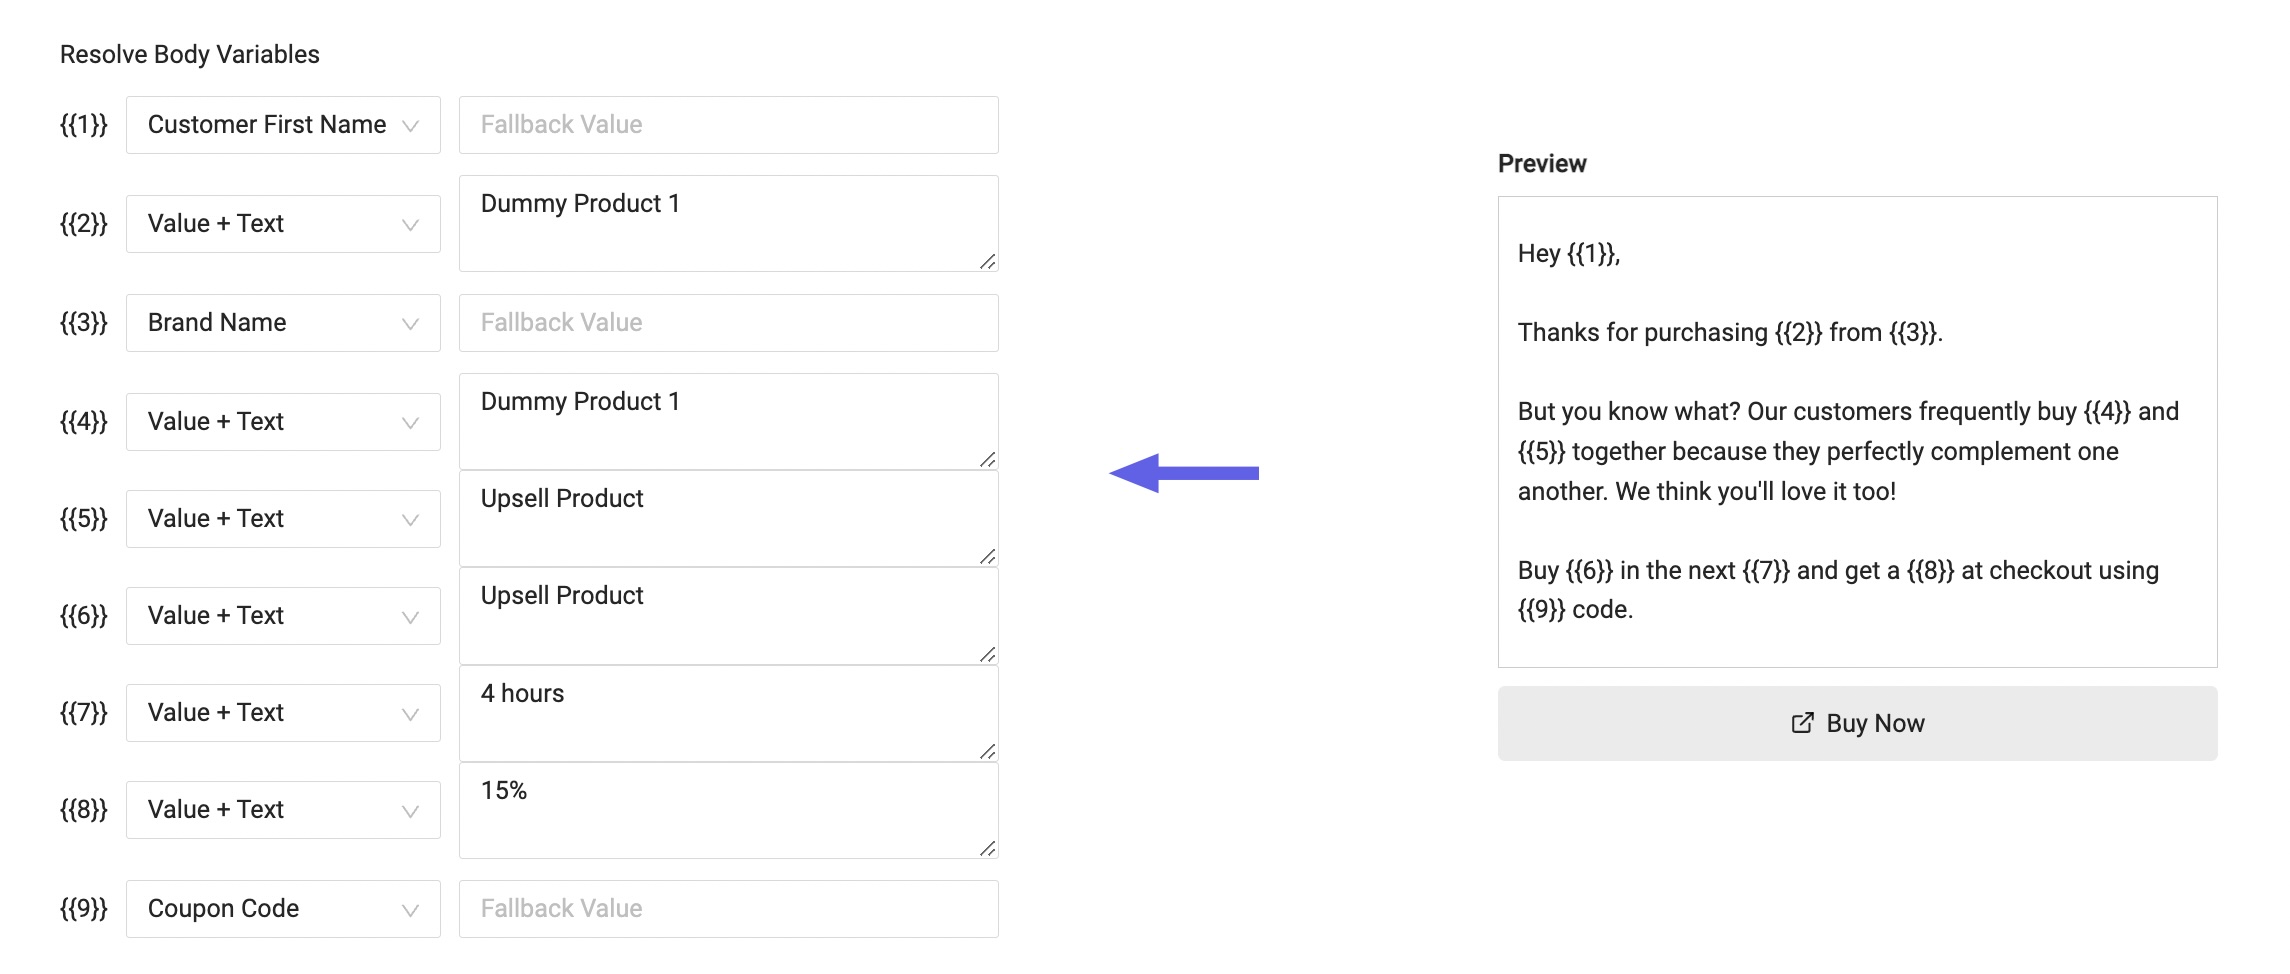2290x974 pixels.
Task: Click the external link icon beside Buy Now
Action: click(x=1802, y=723)
